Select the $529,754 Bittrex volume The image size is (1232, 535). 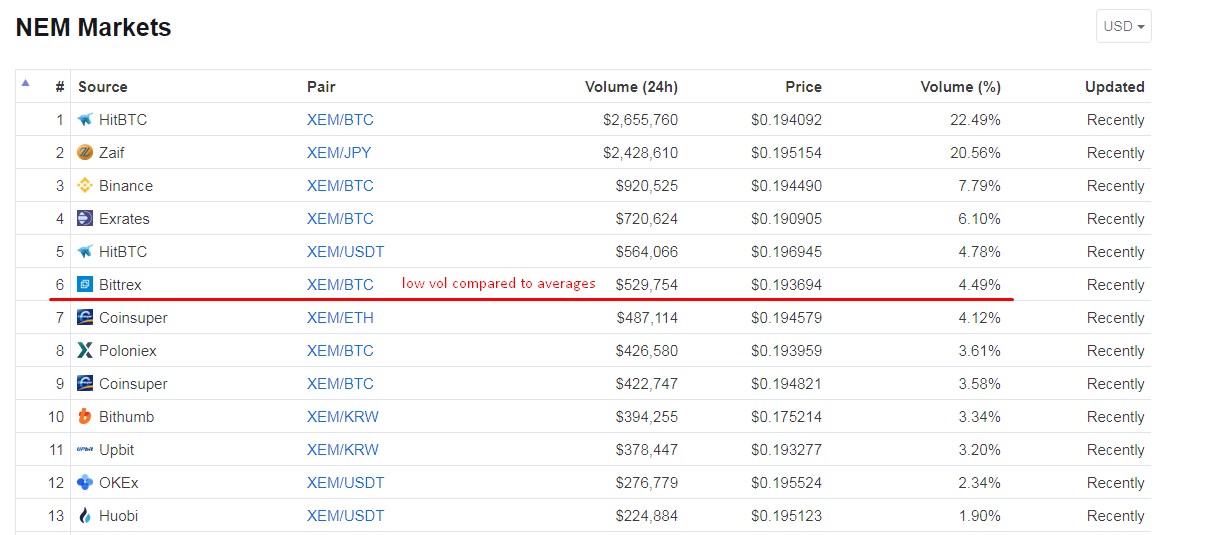click(x=647, y=285)
